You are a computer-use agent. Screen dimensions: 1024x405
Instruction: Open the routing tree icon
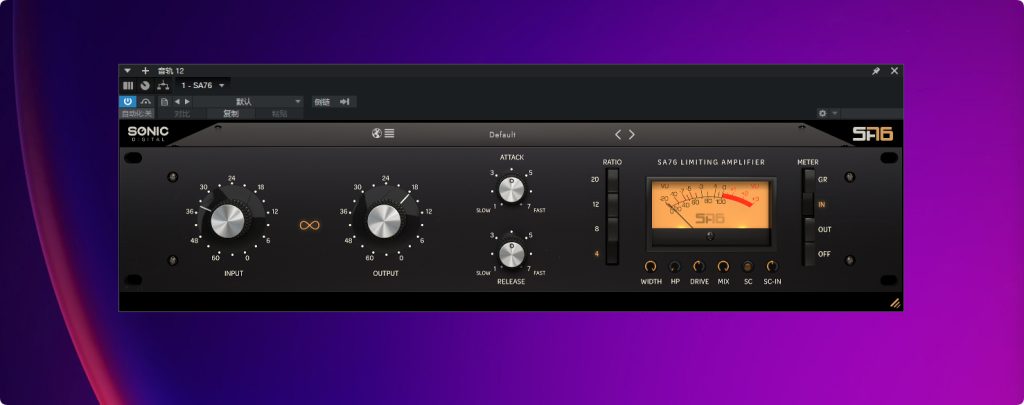click(x=163, y=86)
